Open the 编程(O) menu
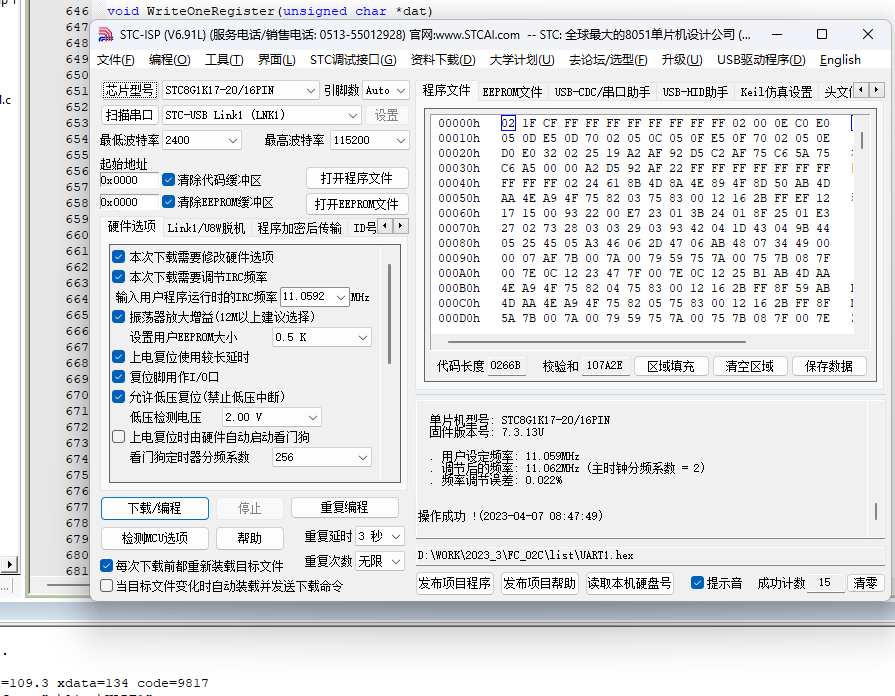The width and height of the screenshot is (895, 696). (170, 60)
